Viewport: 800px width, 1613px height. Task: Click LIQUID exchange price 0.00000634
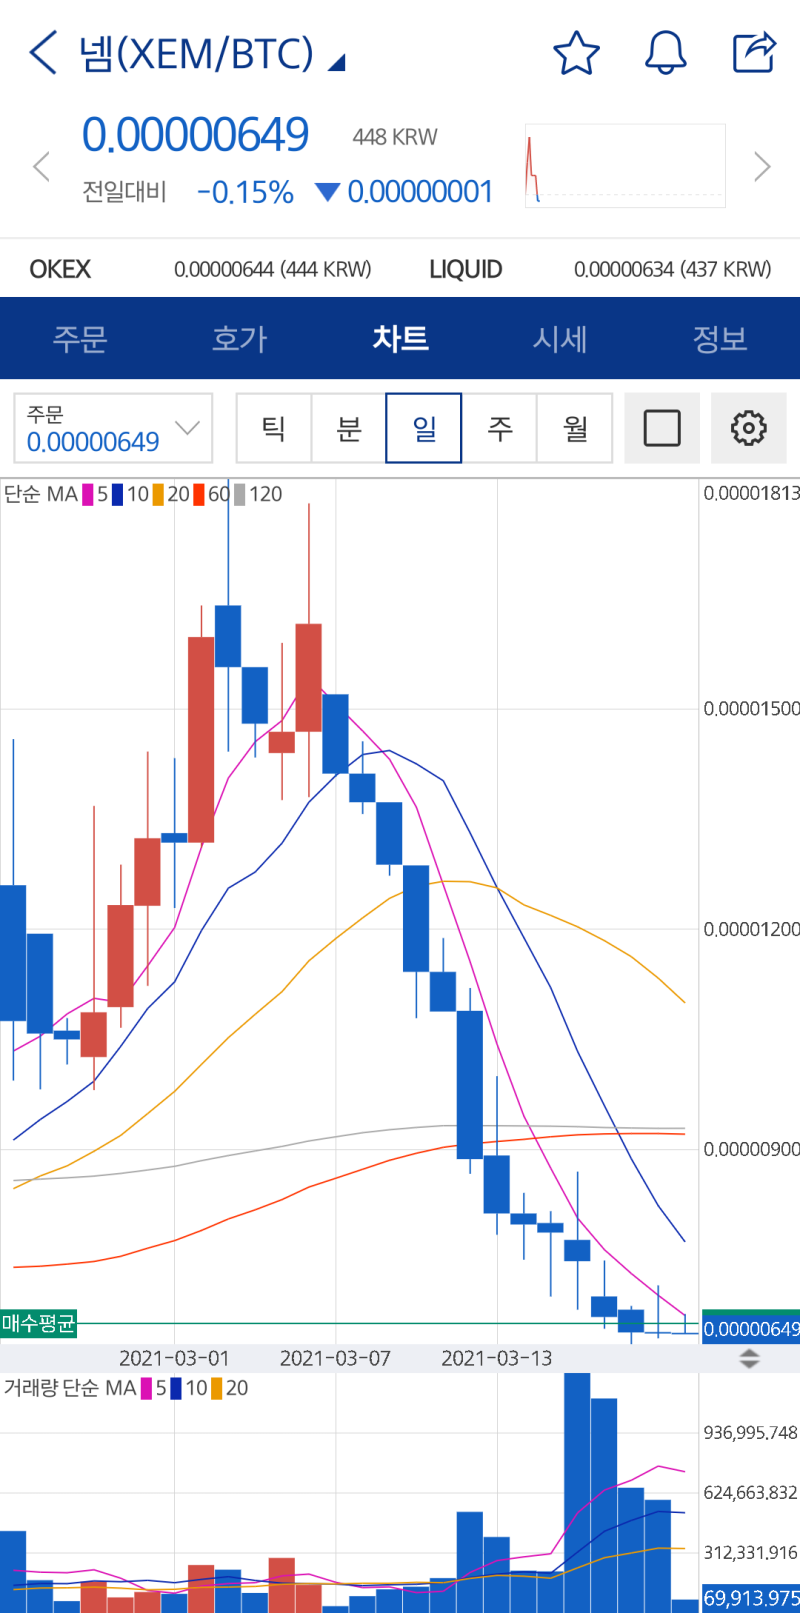pyautogui.click(x=672, y=269)
